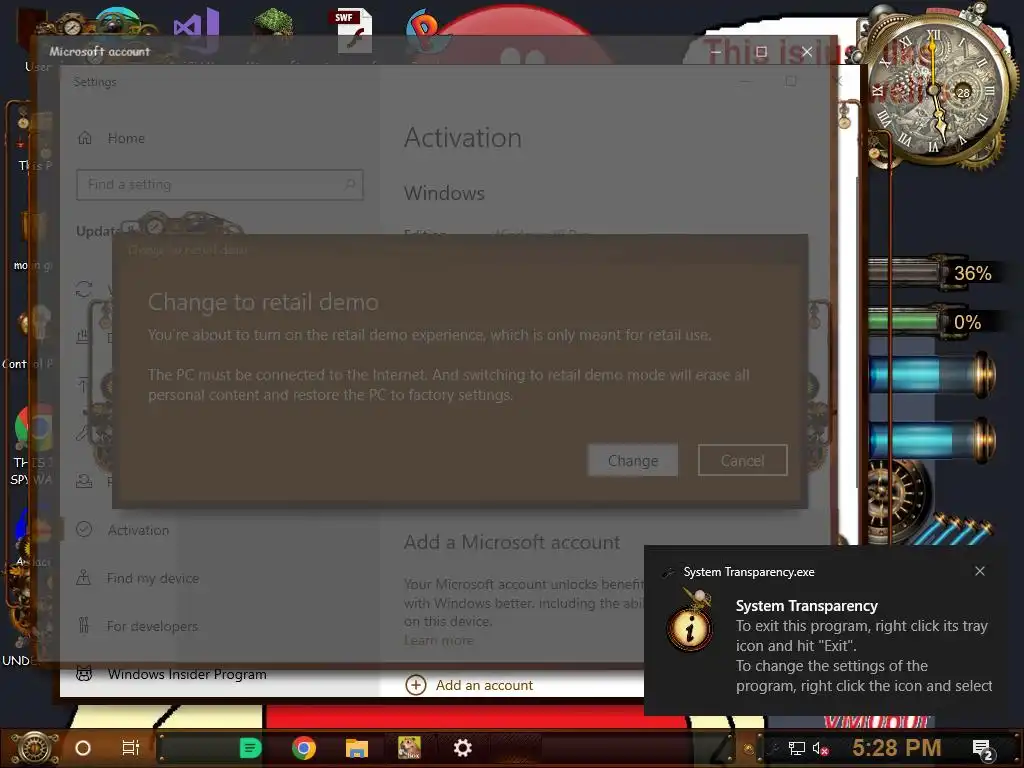Click the Change button in retail demo dialog
The image size is (1024, 768).
(632, 460)
